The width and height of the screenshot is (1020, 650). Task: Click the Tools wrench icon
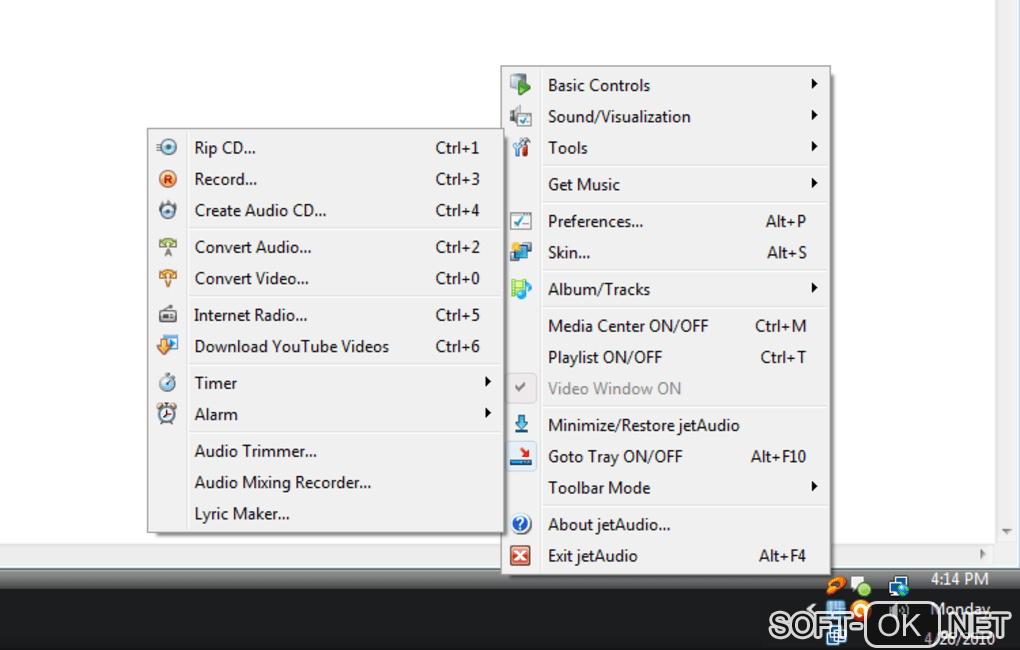(x=520, y=148)
